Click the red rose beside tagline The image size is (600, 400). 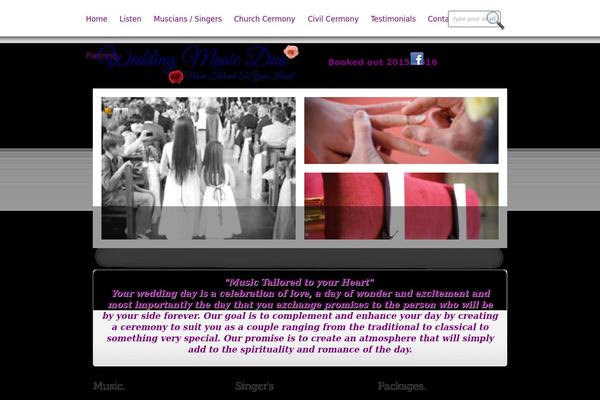tap(176, 77)
